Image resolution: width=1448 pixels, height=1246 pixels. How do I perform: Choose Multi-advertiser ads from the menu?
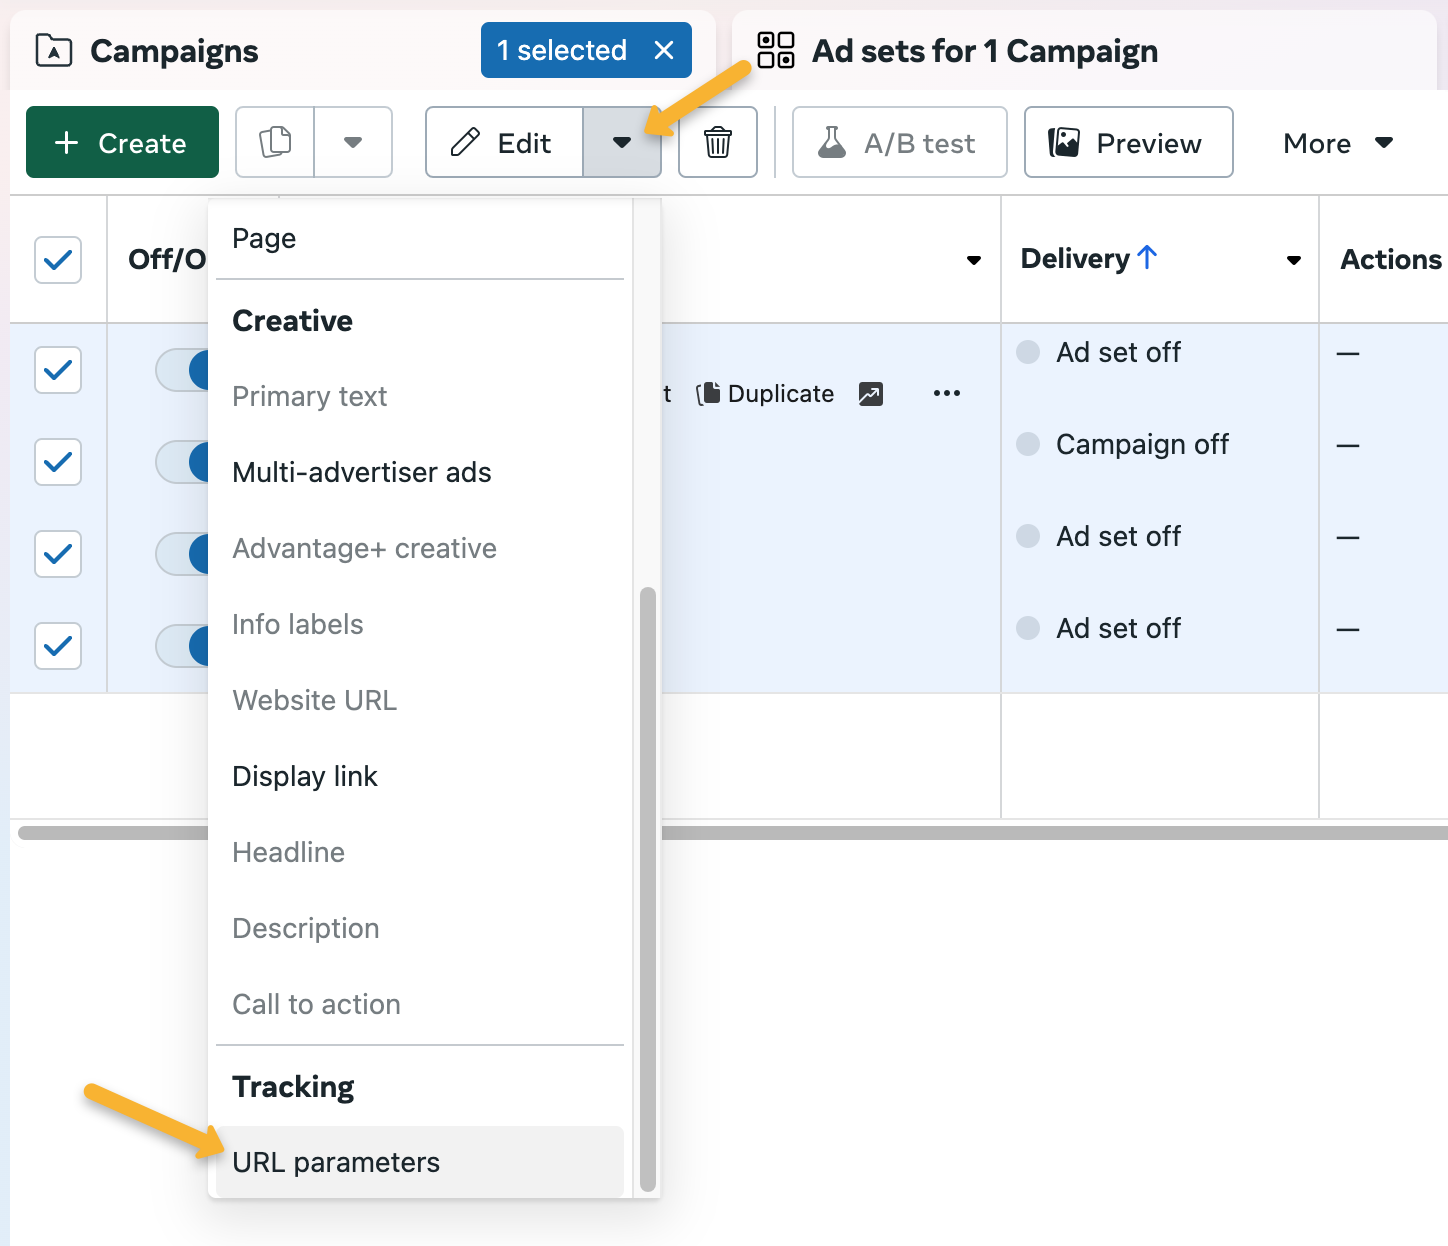pos(361,472)
